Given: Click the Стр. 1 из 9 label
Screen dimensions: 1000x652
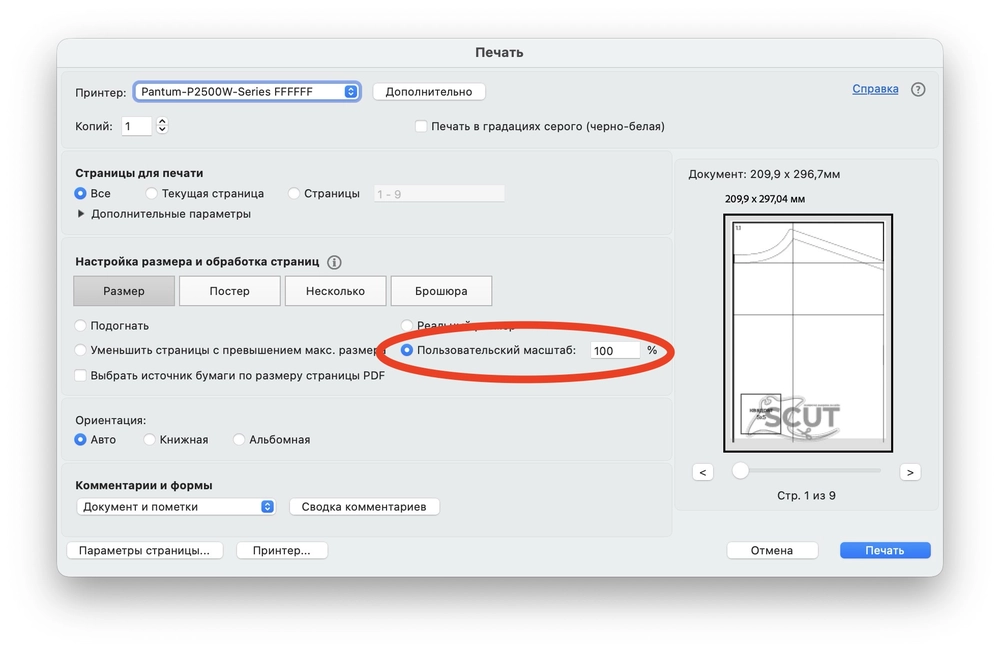Looking at the screenshot, I should [x=806, y=496].
